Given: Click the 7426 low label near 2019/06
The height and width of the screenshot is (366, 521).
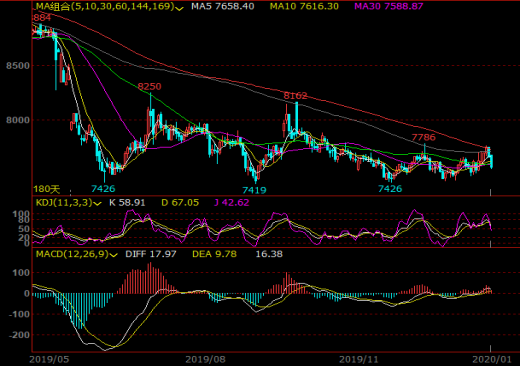Looking at the screenshot, I should (x=103, y=189).
